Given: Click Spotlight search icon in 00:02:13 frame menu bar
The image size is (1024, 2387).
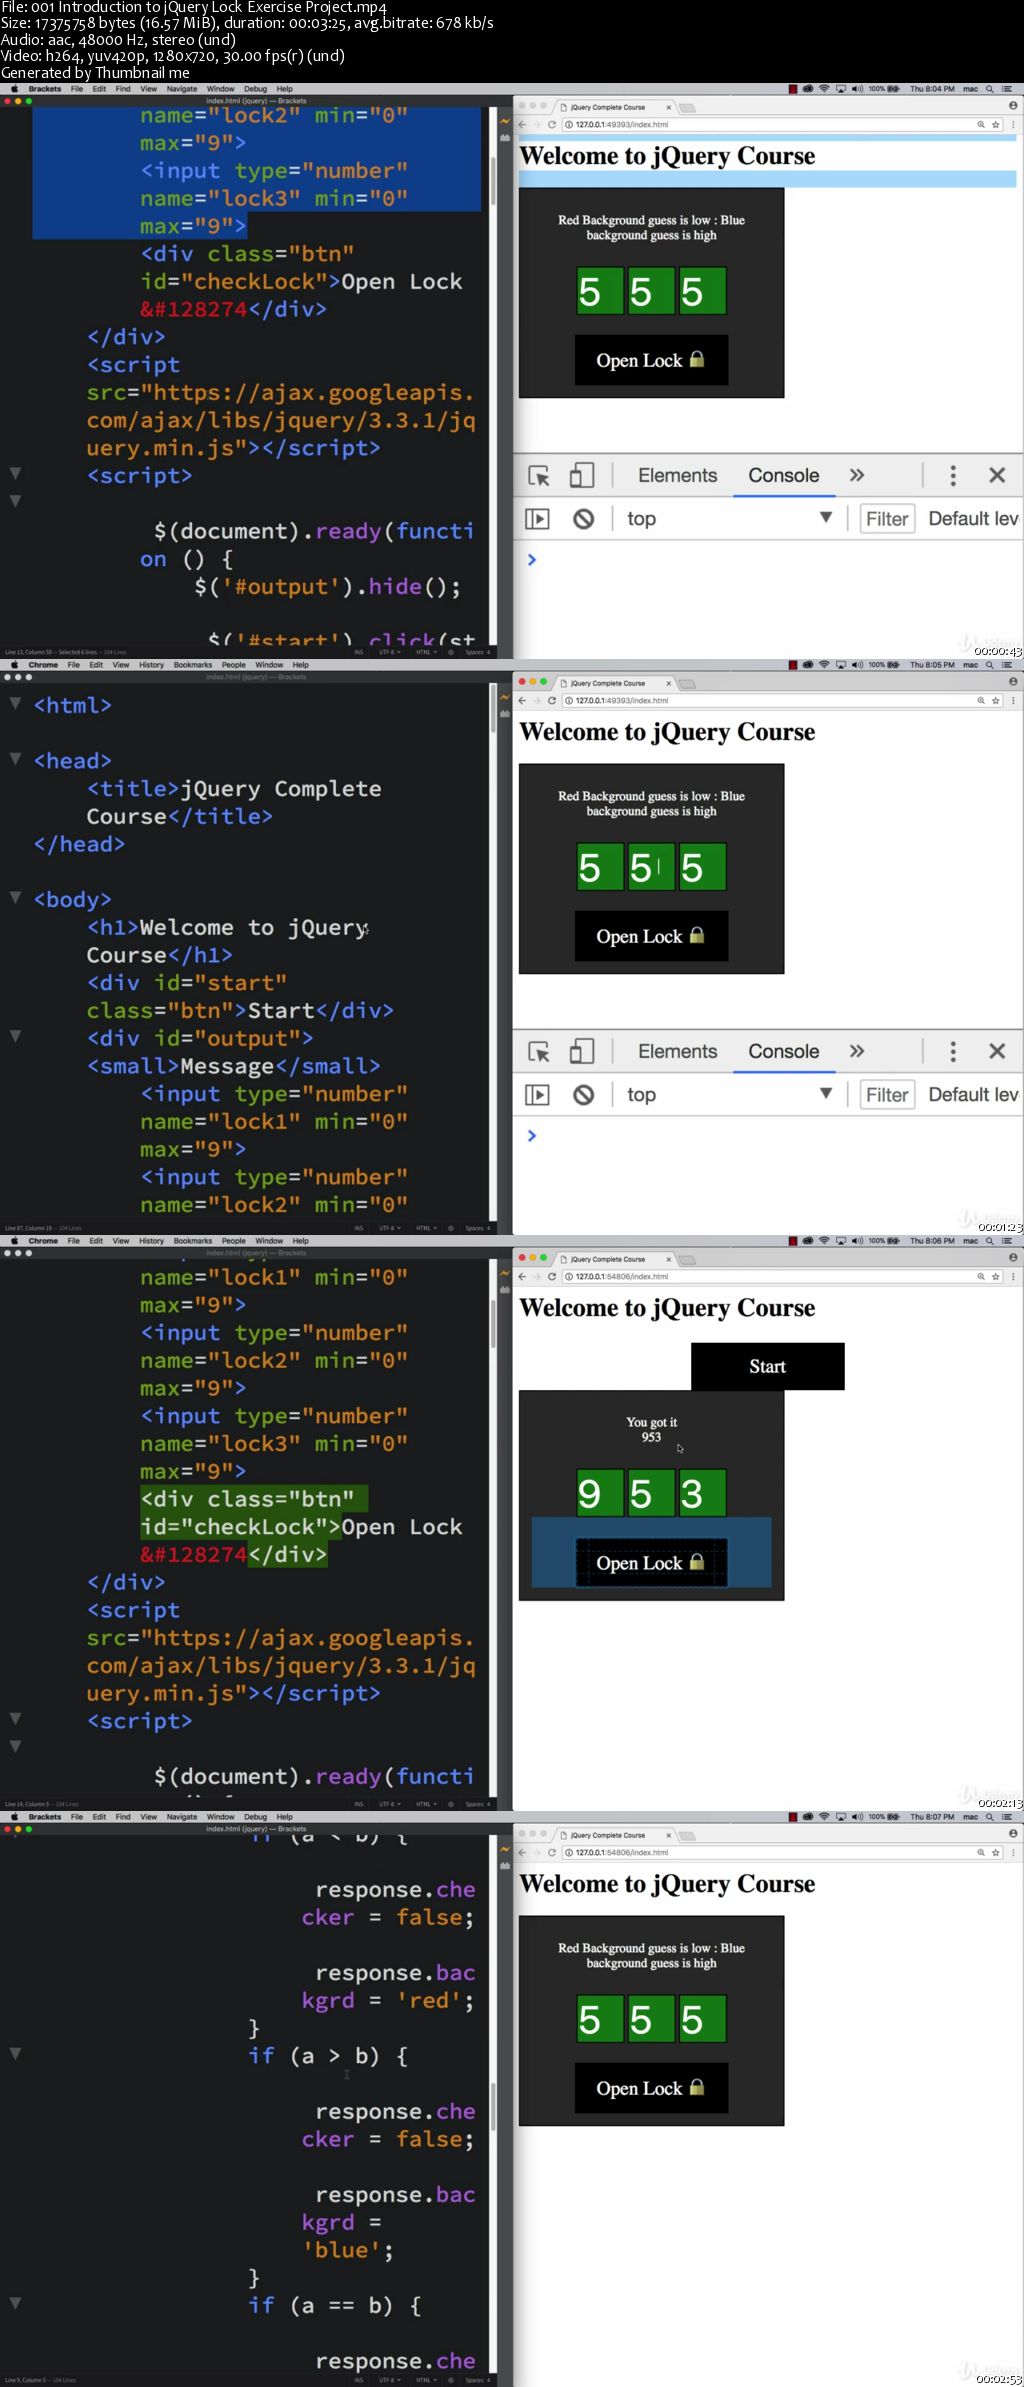Looking at the screenshot, I should pos(990,1241).
